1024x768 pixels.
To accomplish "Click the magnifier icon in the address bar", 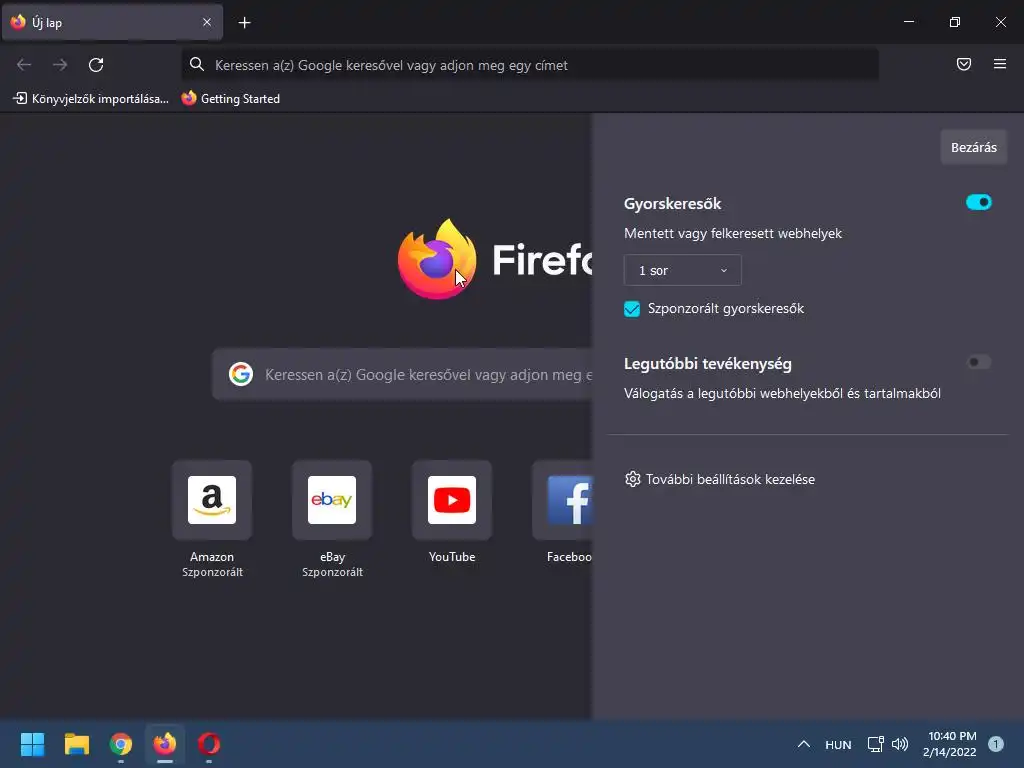I will click(197, 64).
